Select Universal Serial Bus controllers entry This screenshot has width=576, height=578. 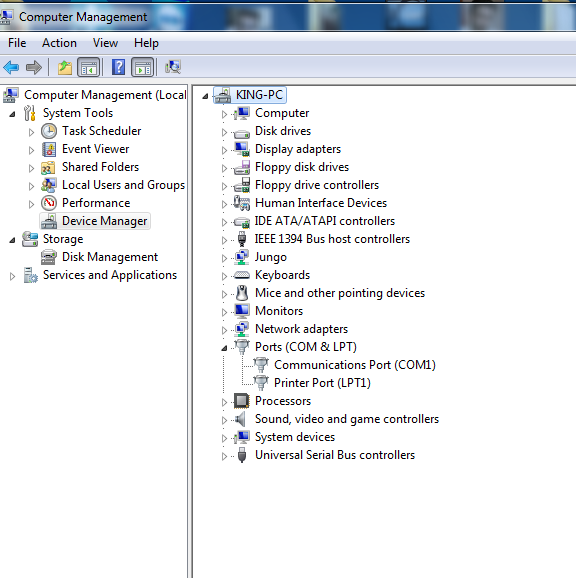click(x=335, y=455)
